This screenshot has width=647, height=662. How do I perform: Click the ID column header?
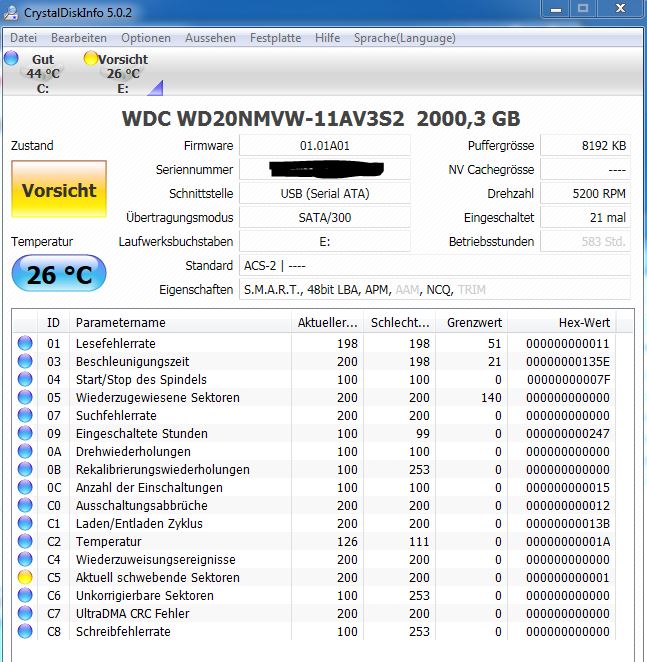tap(54, 323)
